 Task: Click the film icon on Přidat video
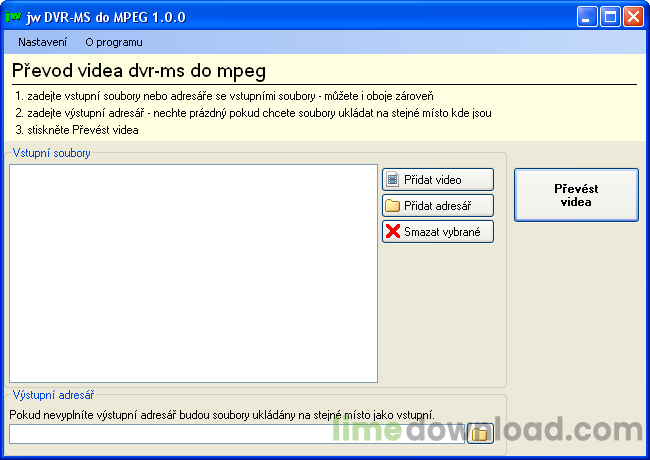pos(393,180)
